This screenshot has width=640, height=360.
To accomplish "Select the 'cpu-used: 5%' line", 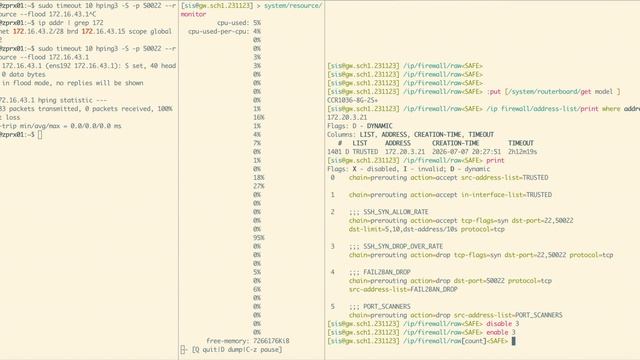I will [239, 23].
